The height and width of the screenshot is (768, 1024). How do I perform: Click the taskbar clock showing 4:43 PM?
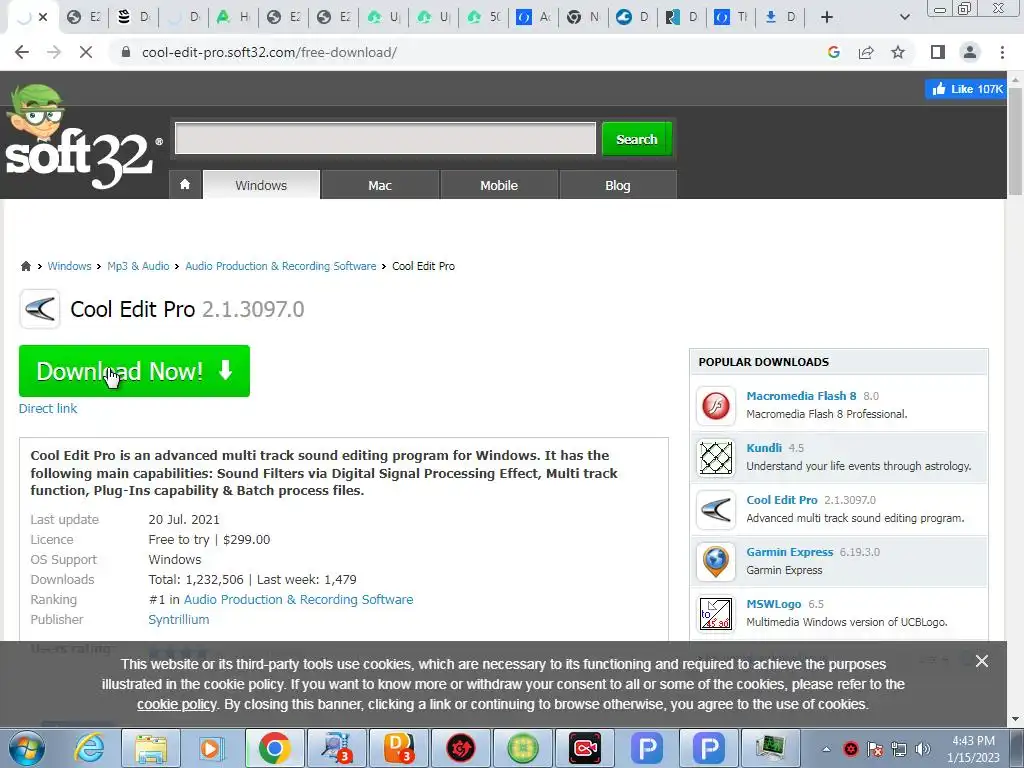973,749
